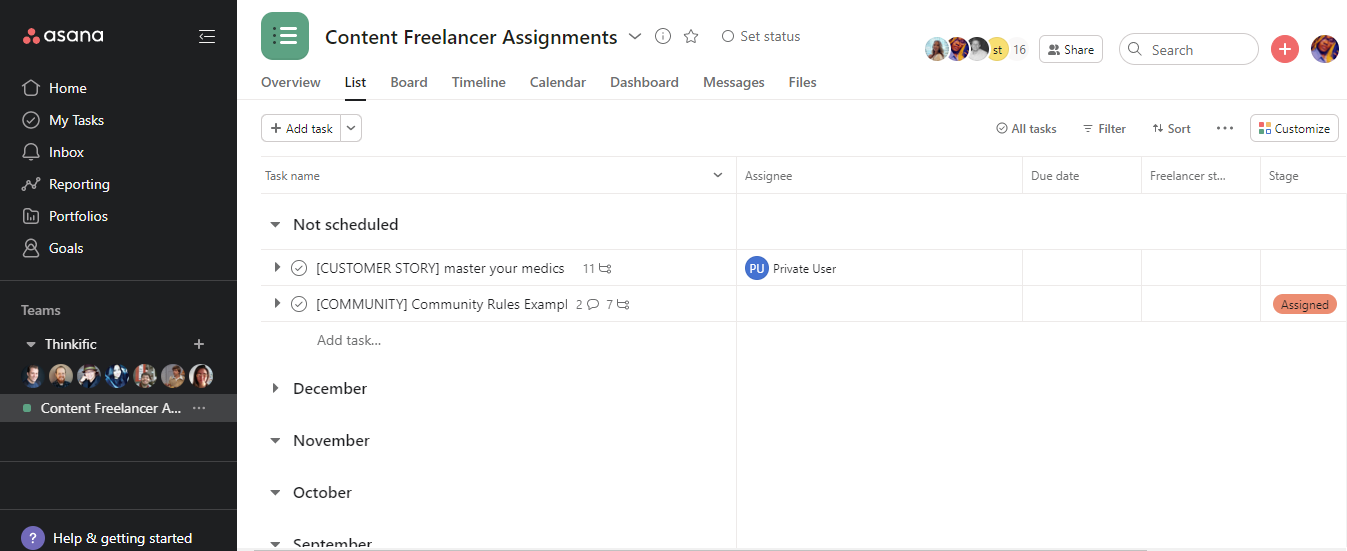The height and width of the screenshot is (551, 1347).
Task: Click the Asana logo
Action: pos(63,36)
